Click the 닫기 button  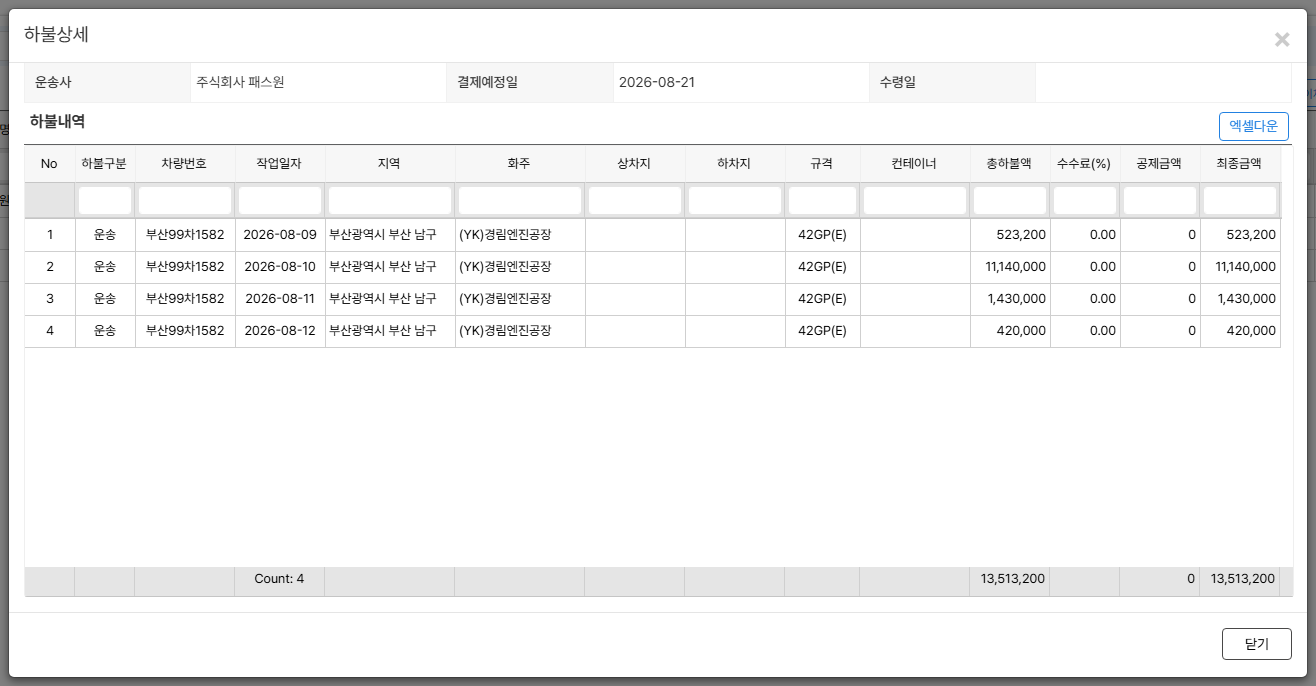pyautogui.click(x=1256, y=644)
